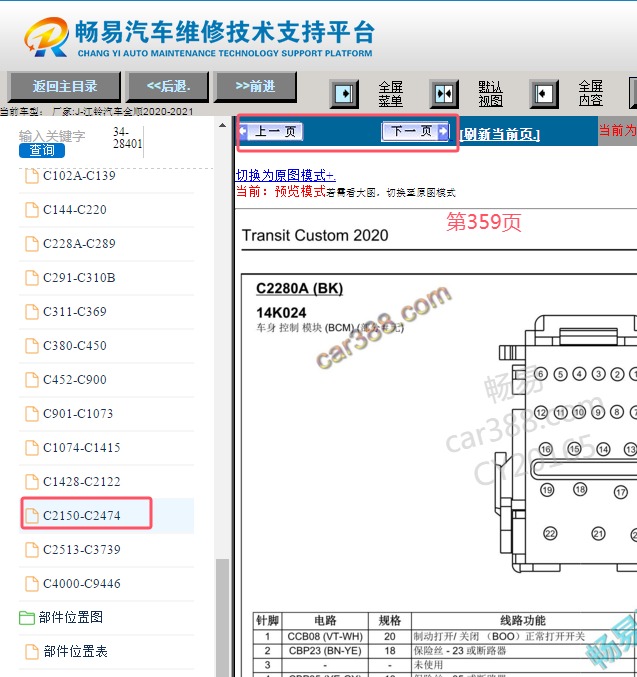
Task: Focus the keyword input field
Action: click(52, 136)
